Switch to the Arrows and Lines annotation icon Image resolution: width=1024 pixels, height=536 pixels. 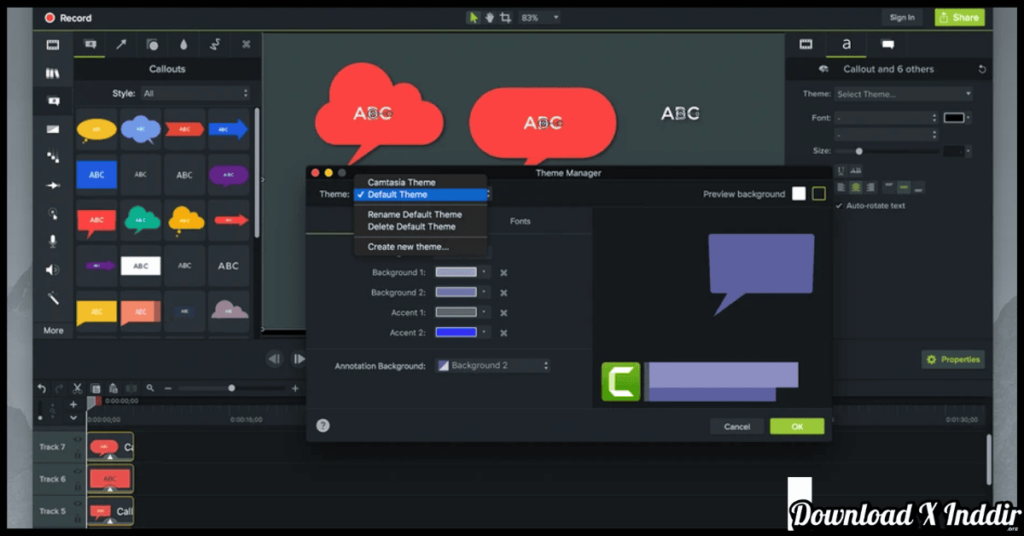click(121, 44)
